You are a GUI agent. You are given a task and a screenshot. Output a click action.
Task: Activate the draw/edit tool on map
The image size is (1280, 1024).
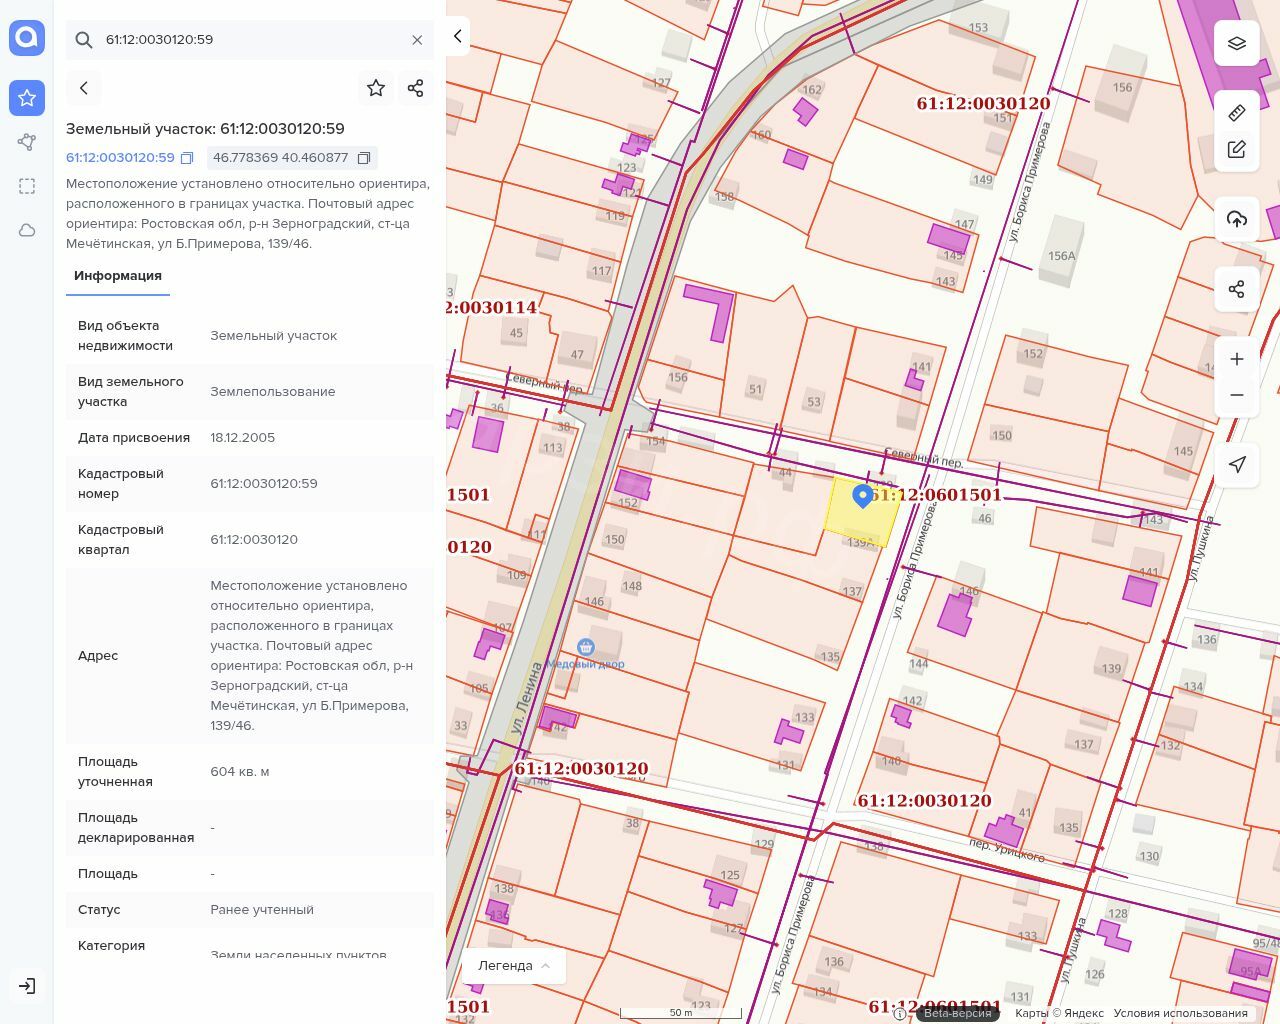(1237, 149)
